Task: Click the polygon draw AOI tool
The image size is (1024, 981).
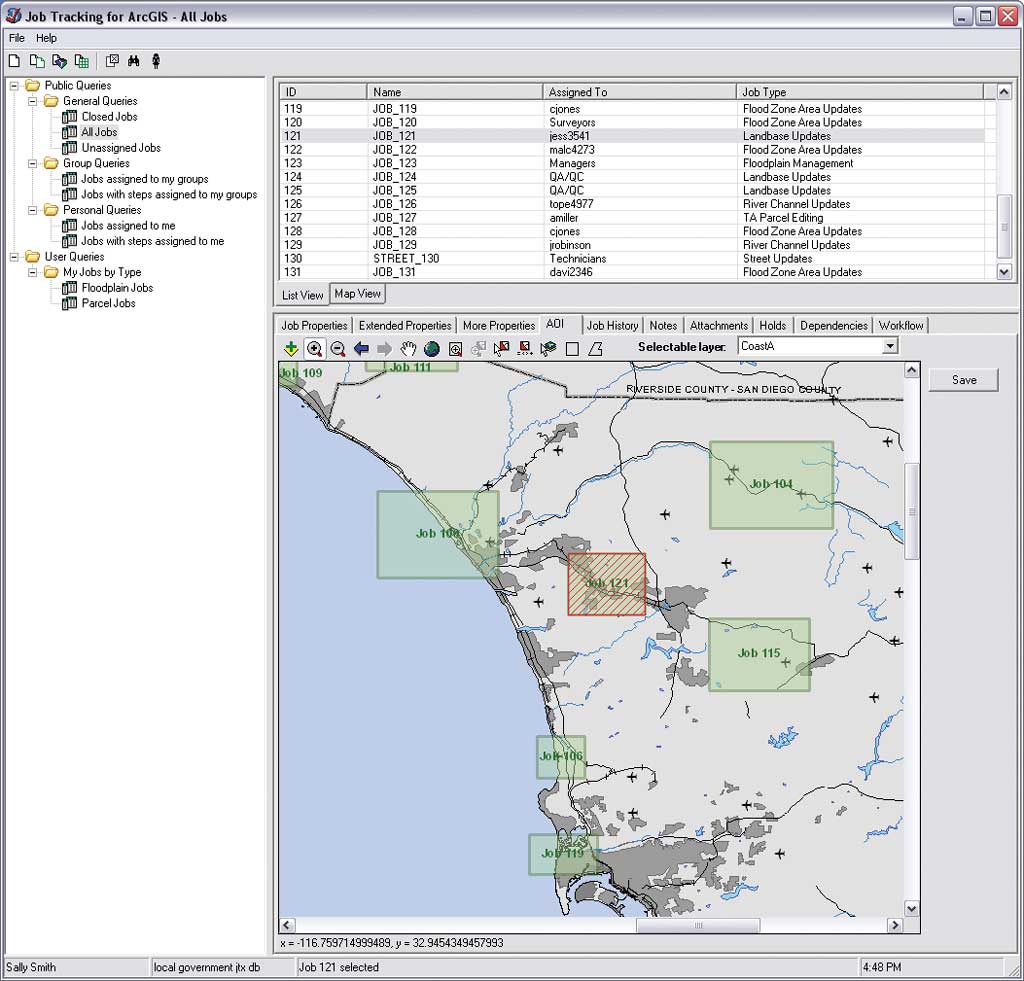Action: tap(595, 349)
